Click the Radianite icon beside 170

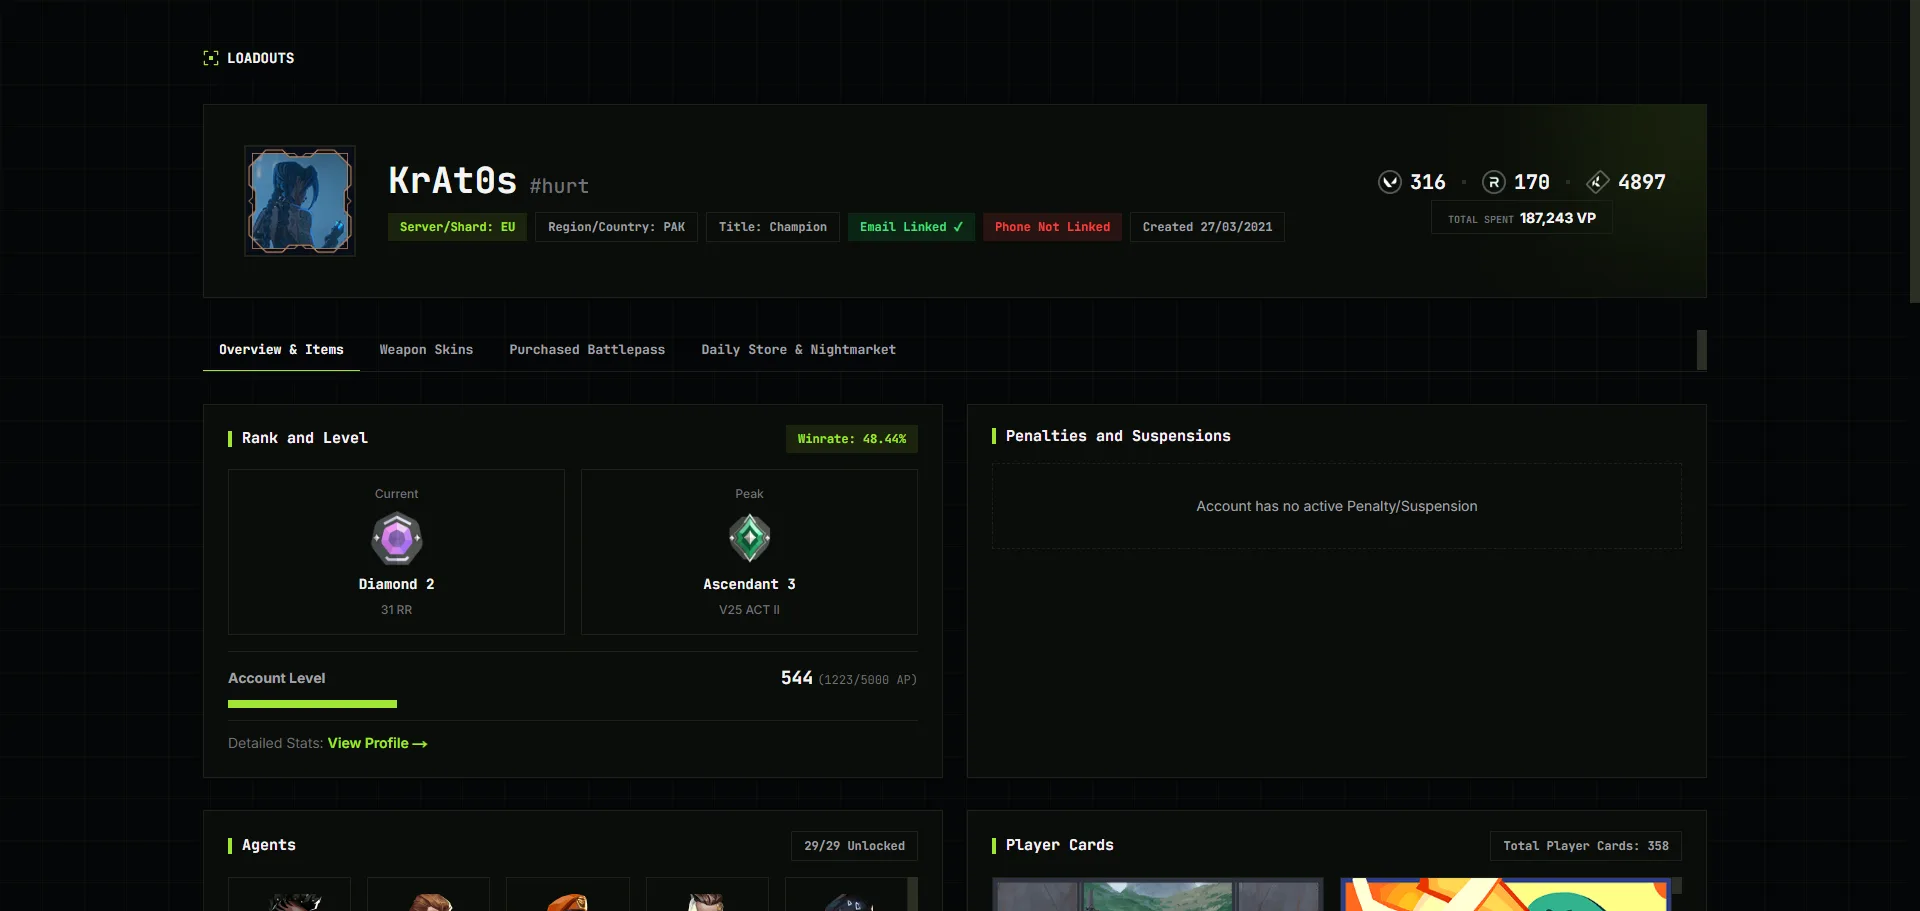click(1494, 182)
